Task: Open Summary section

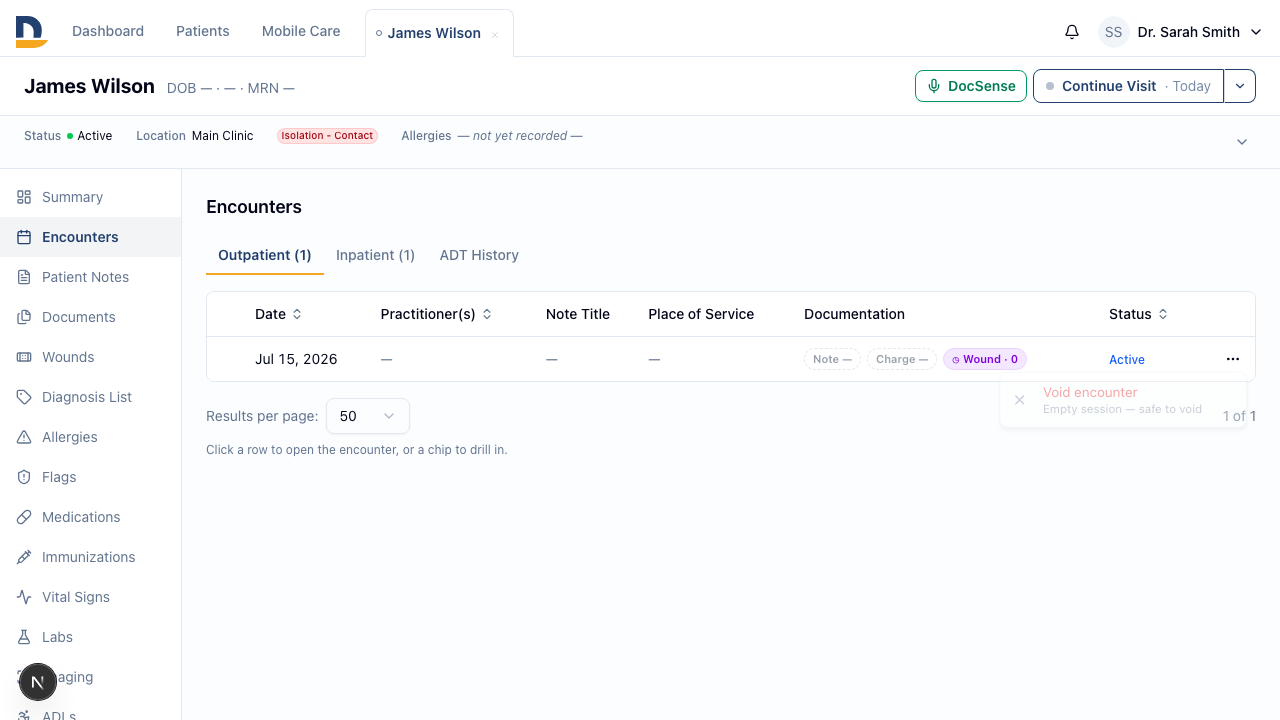Action: tap(90, 197)
